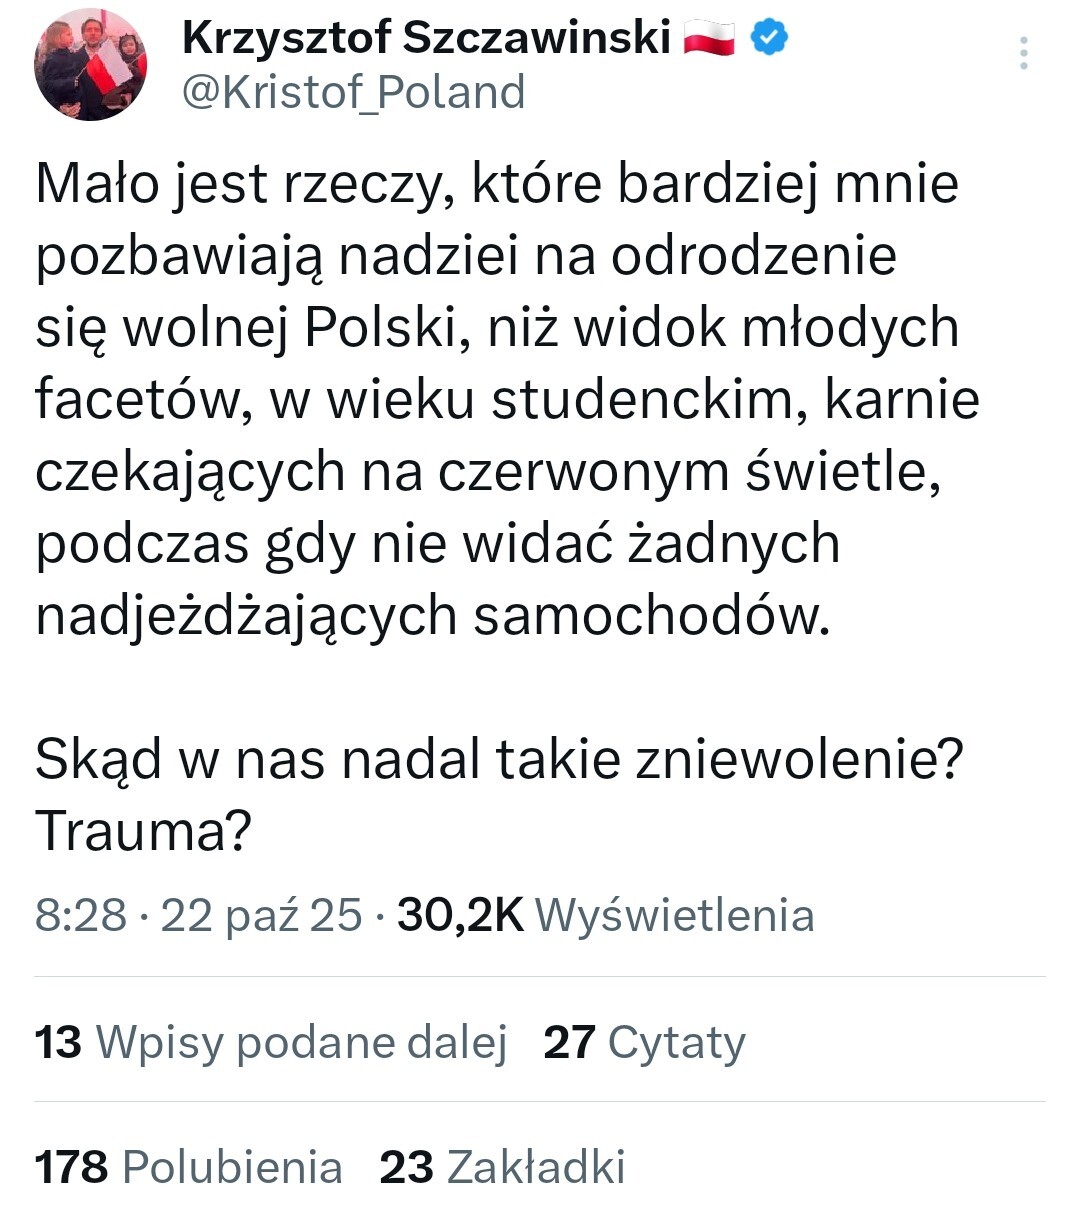Click the word "Trauma?" in the tweet
The height and width of the screenshot is (1208, 1080).
click(142, 830)
